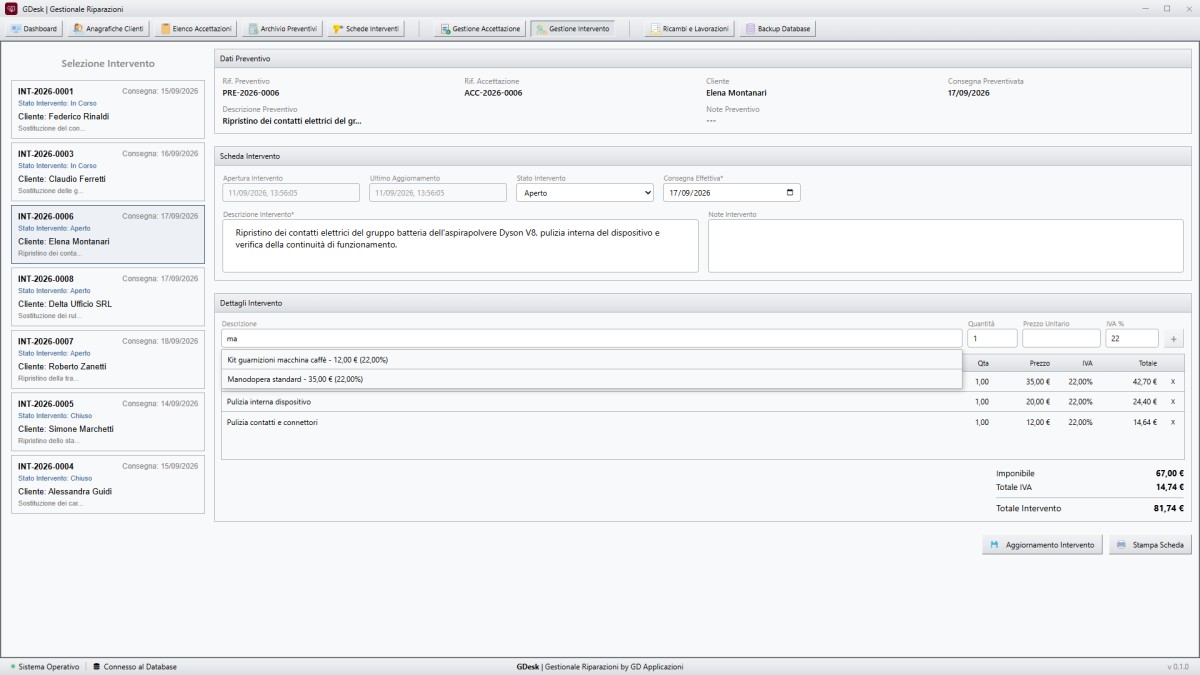Image resolution: width=1200 pixels, height=675 pixels.
Task: Select the Gestione Intervento toolbar button
Action: (x=572, y=29)
